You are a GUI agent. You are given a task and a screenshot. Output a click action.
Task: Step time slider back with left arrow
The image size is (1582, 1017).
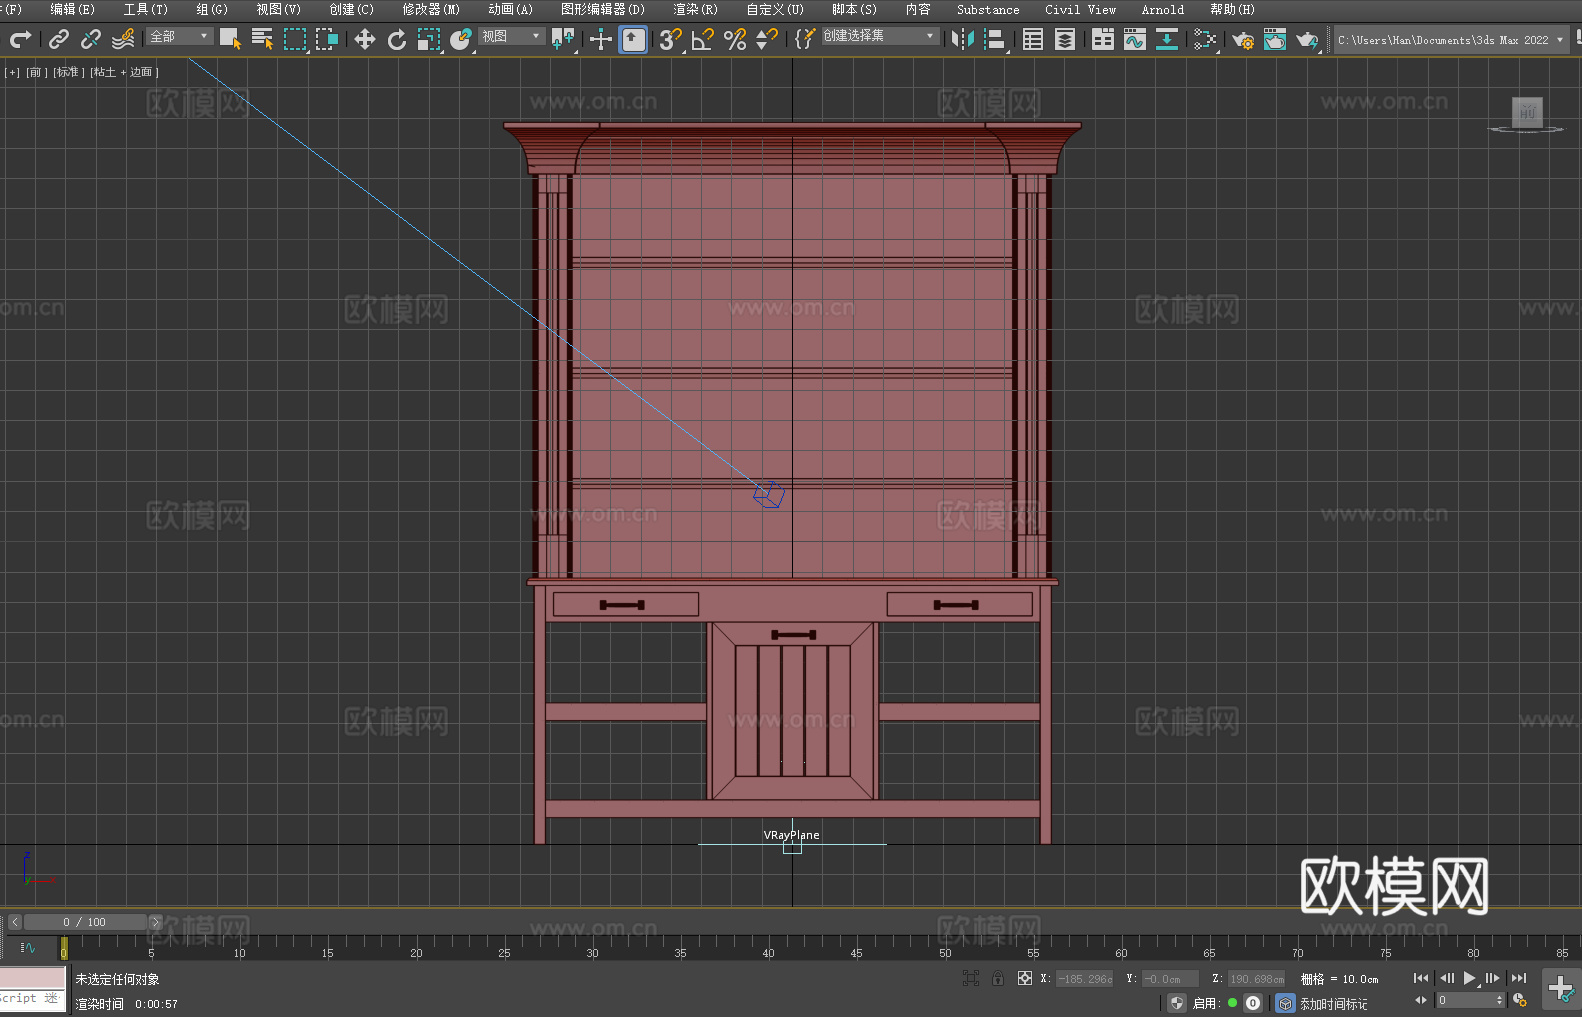(14, 922)
